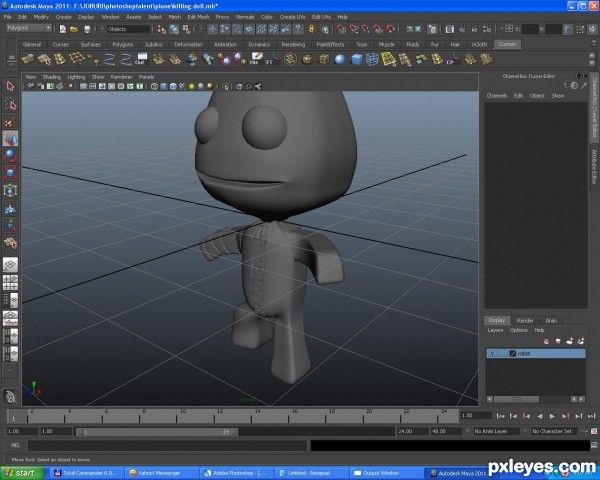Toggle Select by object type mode
This screenshot has height=480, width=600.
[174, 29]
